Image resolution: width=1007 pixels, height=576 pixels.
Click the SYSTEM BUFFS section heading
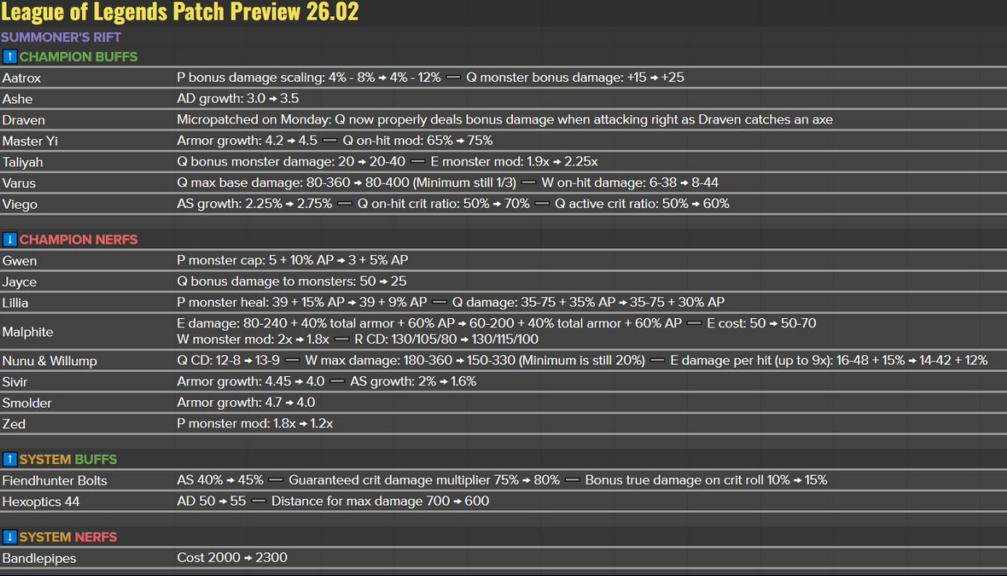click(68, 459)
